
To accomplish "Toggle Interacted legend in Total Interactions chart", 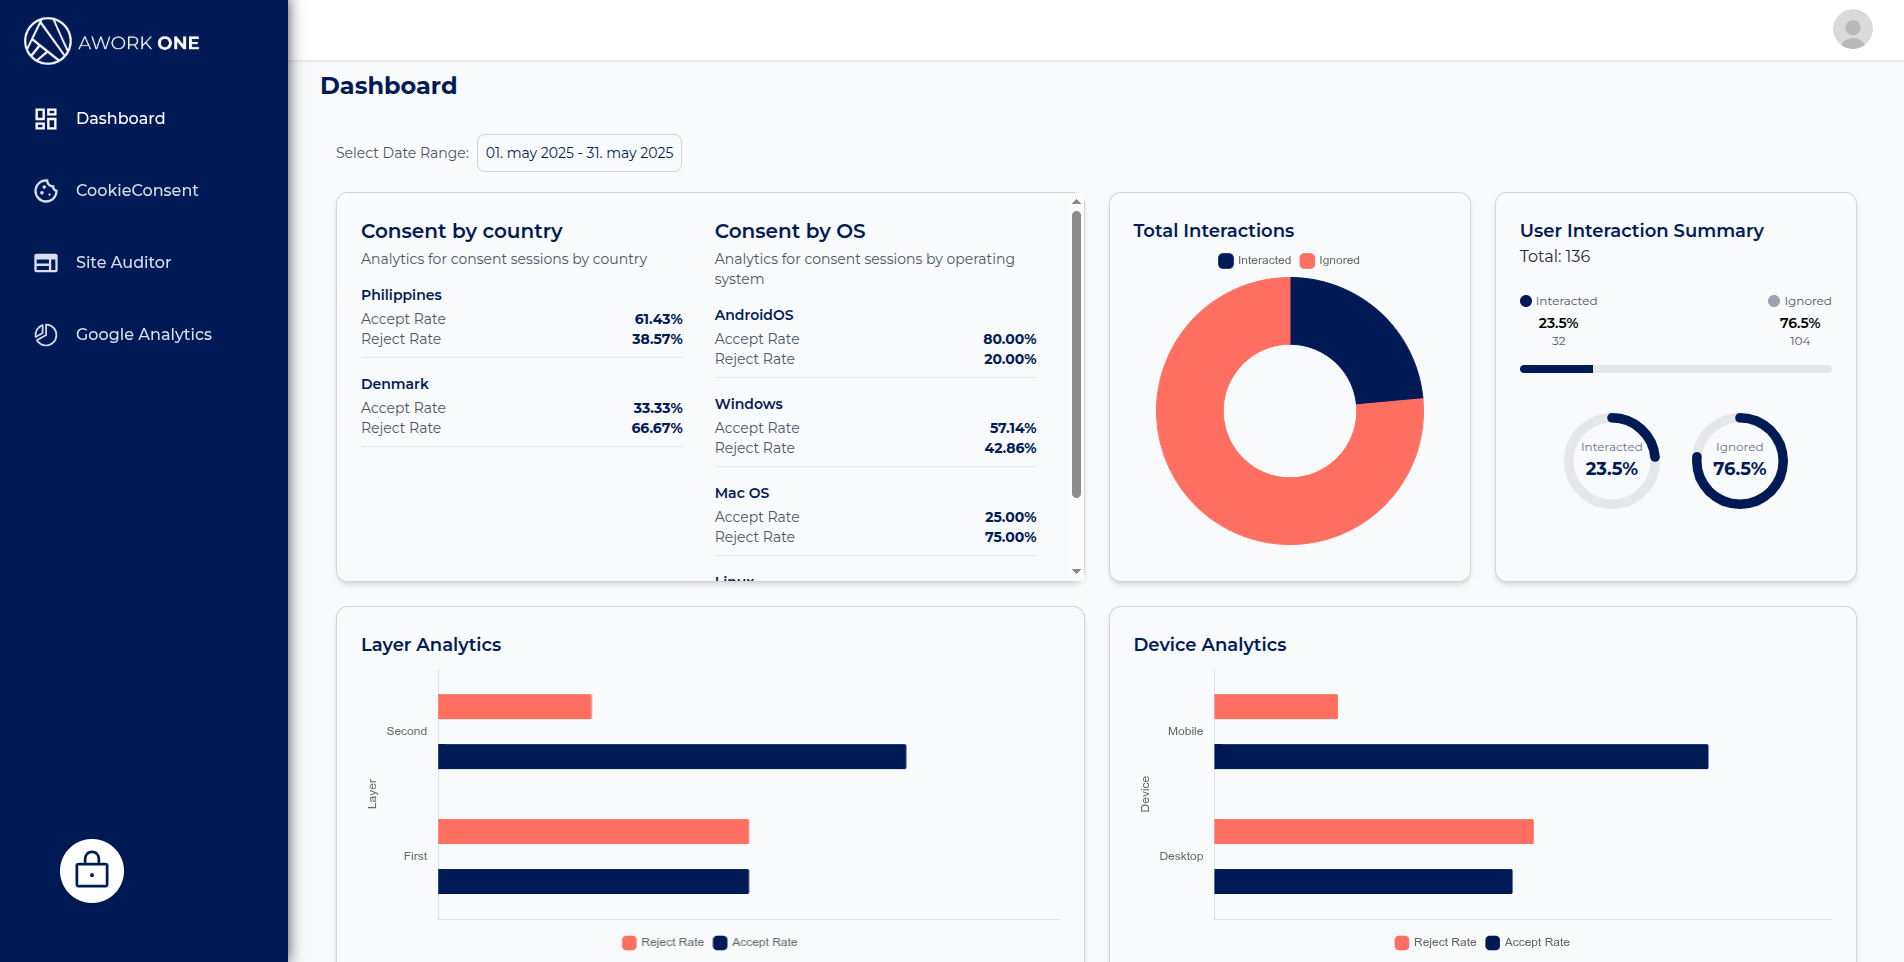I will coord(1255,261).
